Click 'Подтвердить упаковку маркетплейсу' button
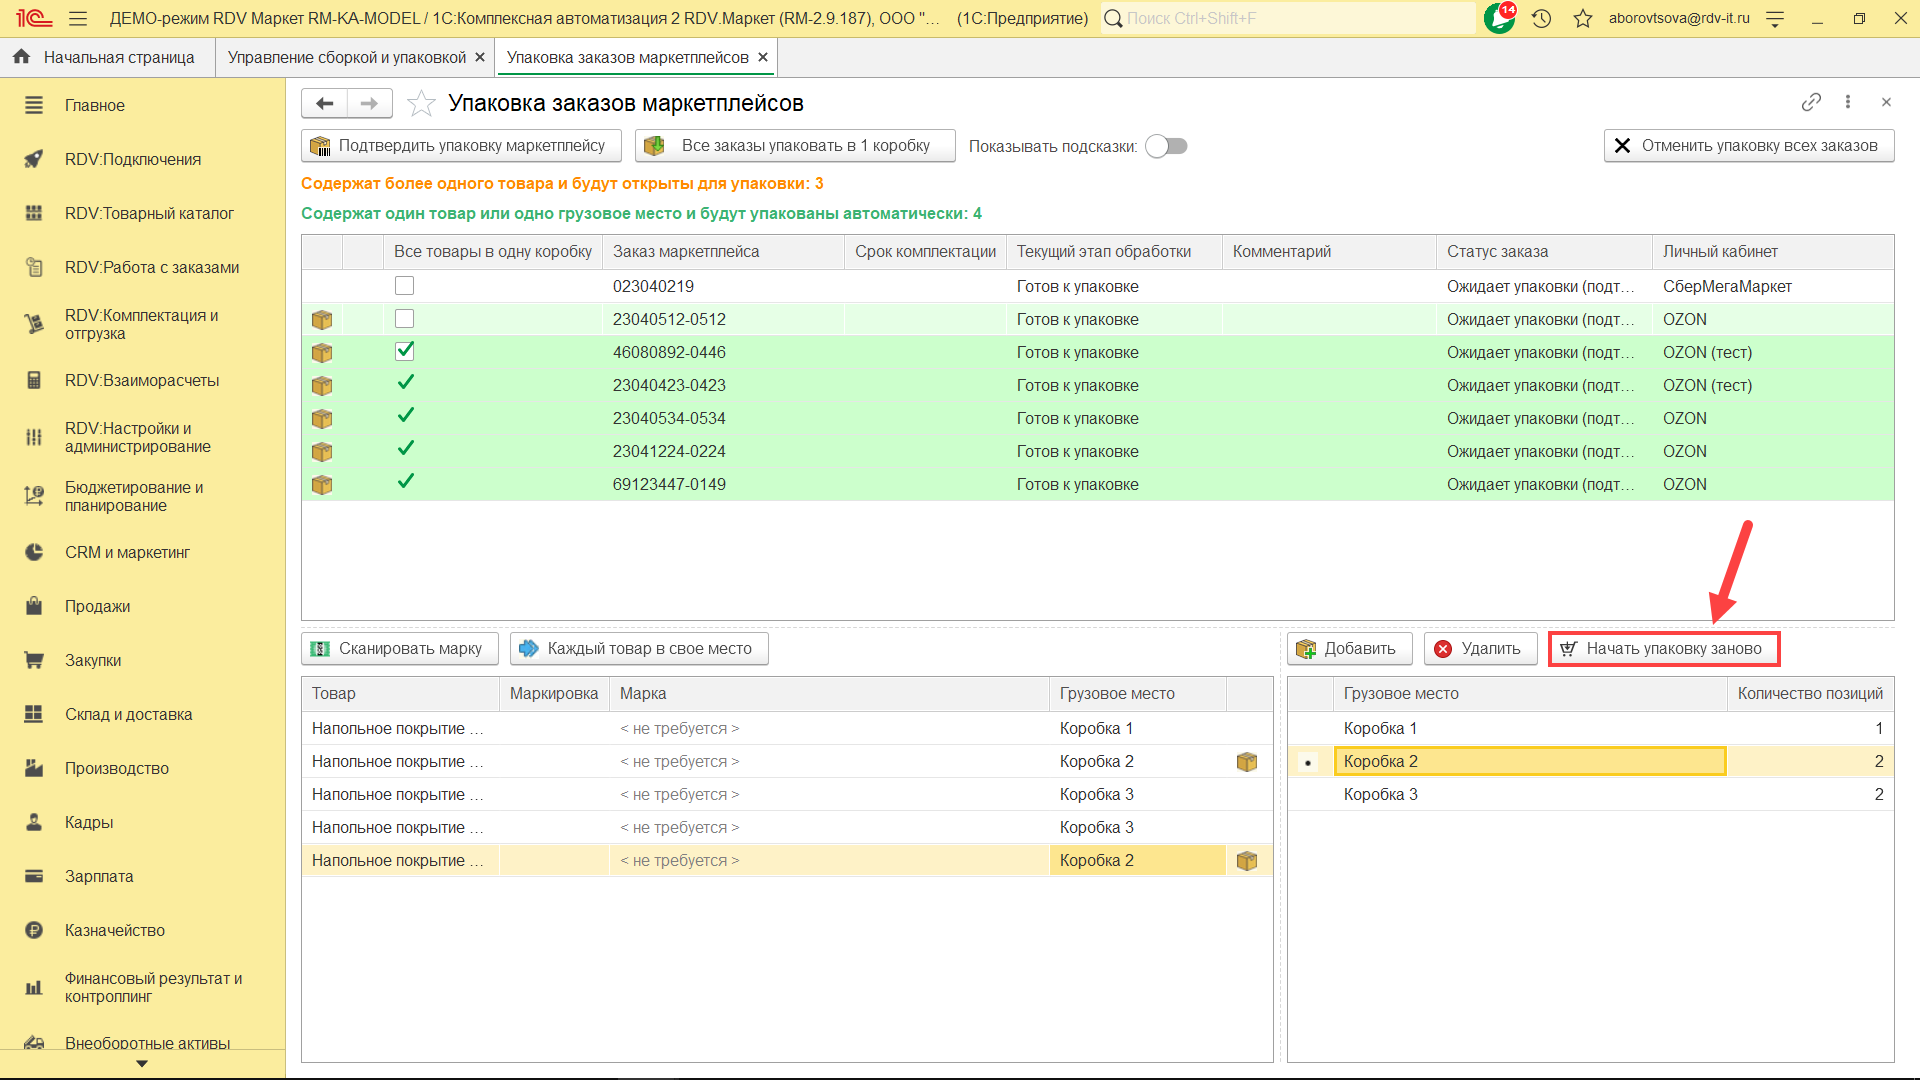Screen dimensions: 1920x1080 (461, 146)
